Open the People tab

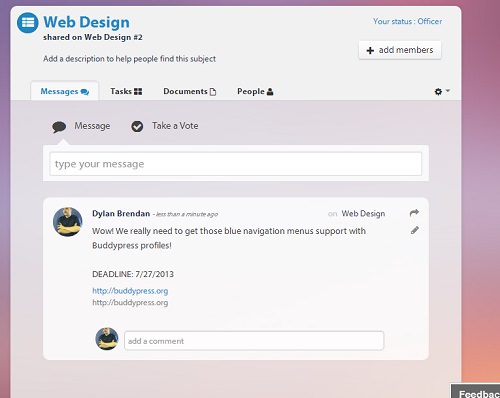point(255,91)
